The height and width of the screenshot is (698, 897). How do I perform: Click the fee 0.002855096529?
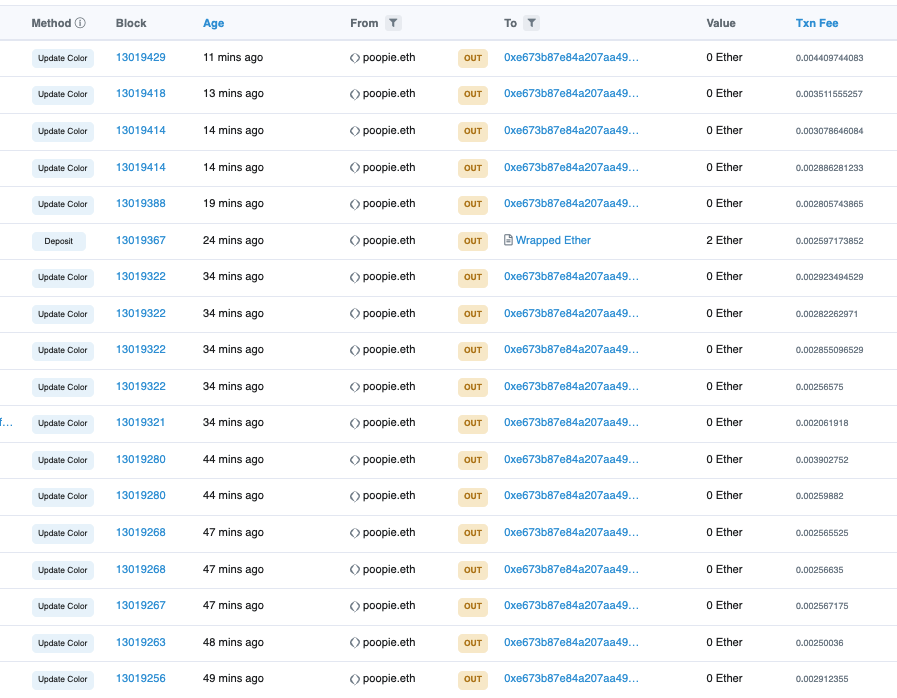pos(829,350)
